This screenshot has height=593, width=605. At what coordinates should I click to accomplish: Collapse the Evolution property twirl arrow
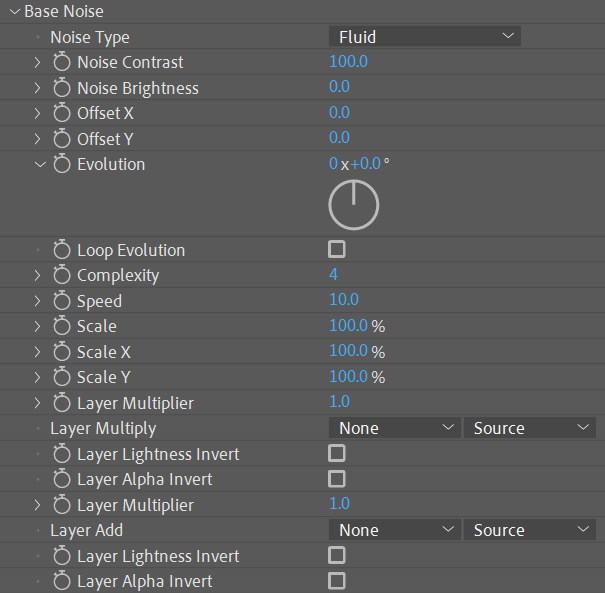click(x=39, y=164)
